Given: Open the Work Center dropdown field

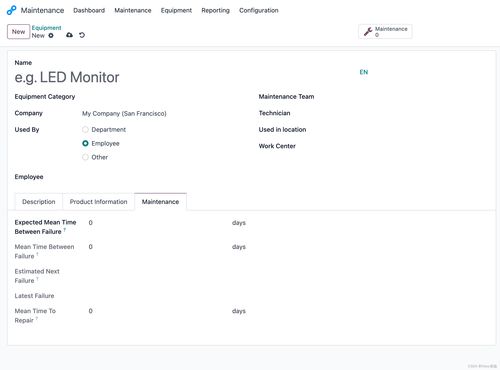Looking at the screenshot, I should click(407, 146).
